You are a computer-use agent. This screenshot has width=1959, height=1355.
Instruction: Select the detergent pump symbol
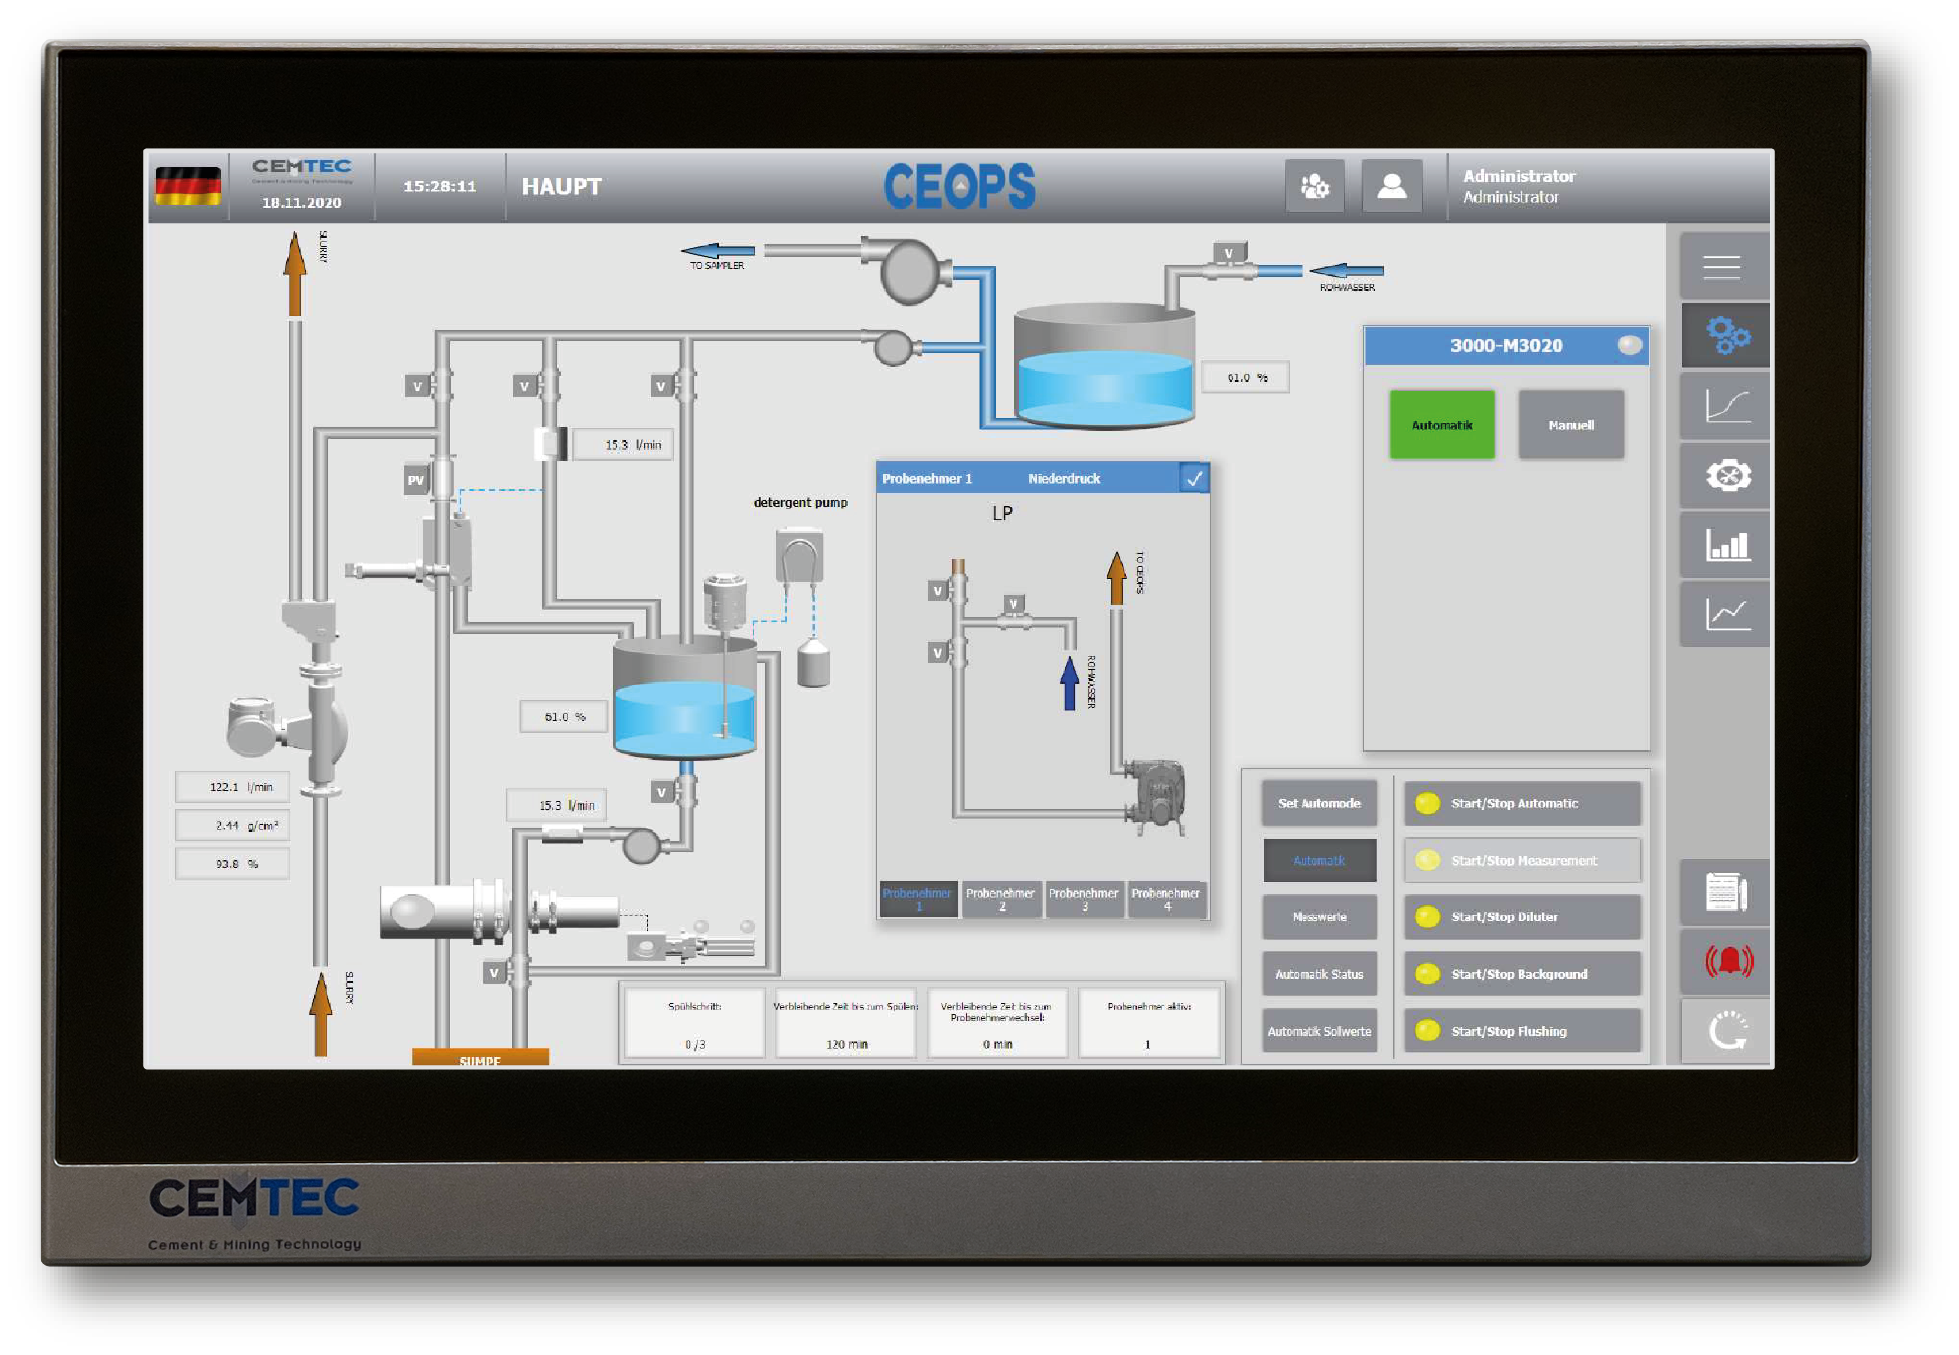pos(799,556)
